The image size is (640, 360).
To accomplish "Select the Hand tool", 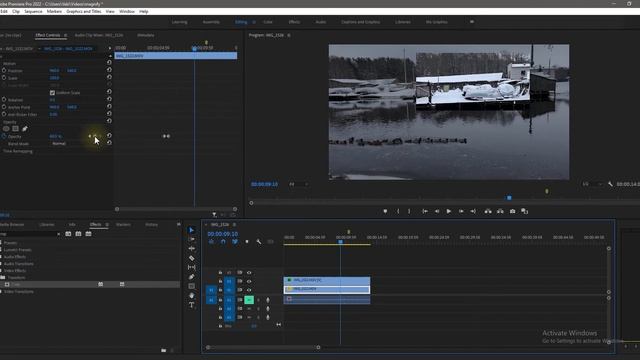I will [191, 296].
